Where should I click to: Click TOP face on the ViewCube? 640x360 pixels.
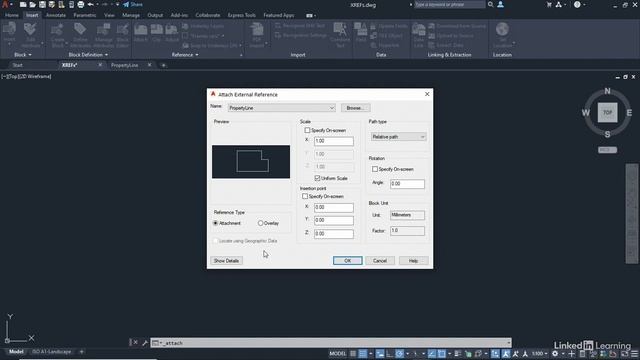point(607,113)
